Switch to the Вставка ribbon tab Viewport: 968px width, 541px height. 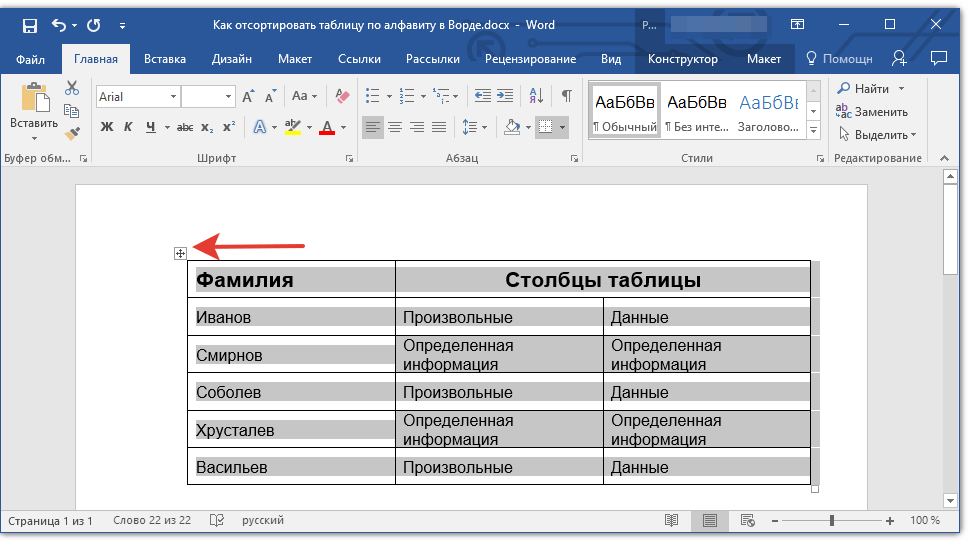(164, 59)
